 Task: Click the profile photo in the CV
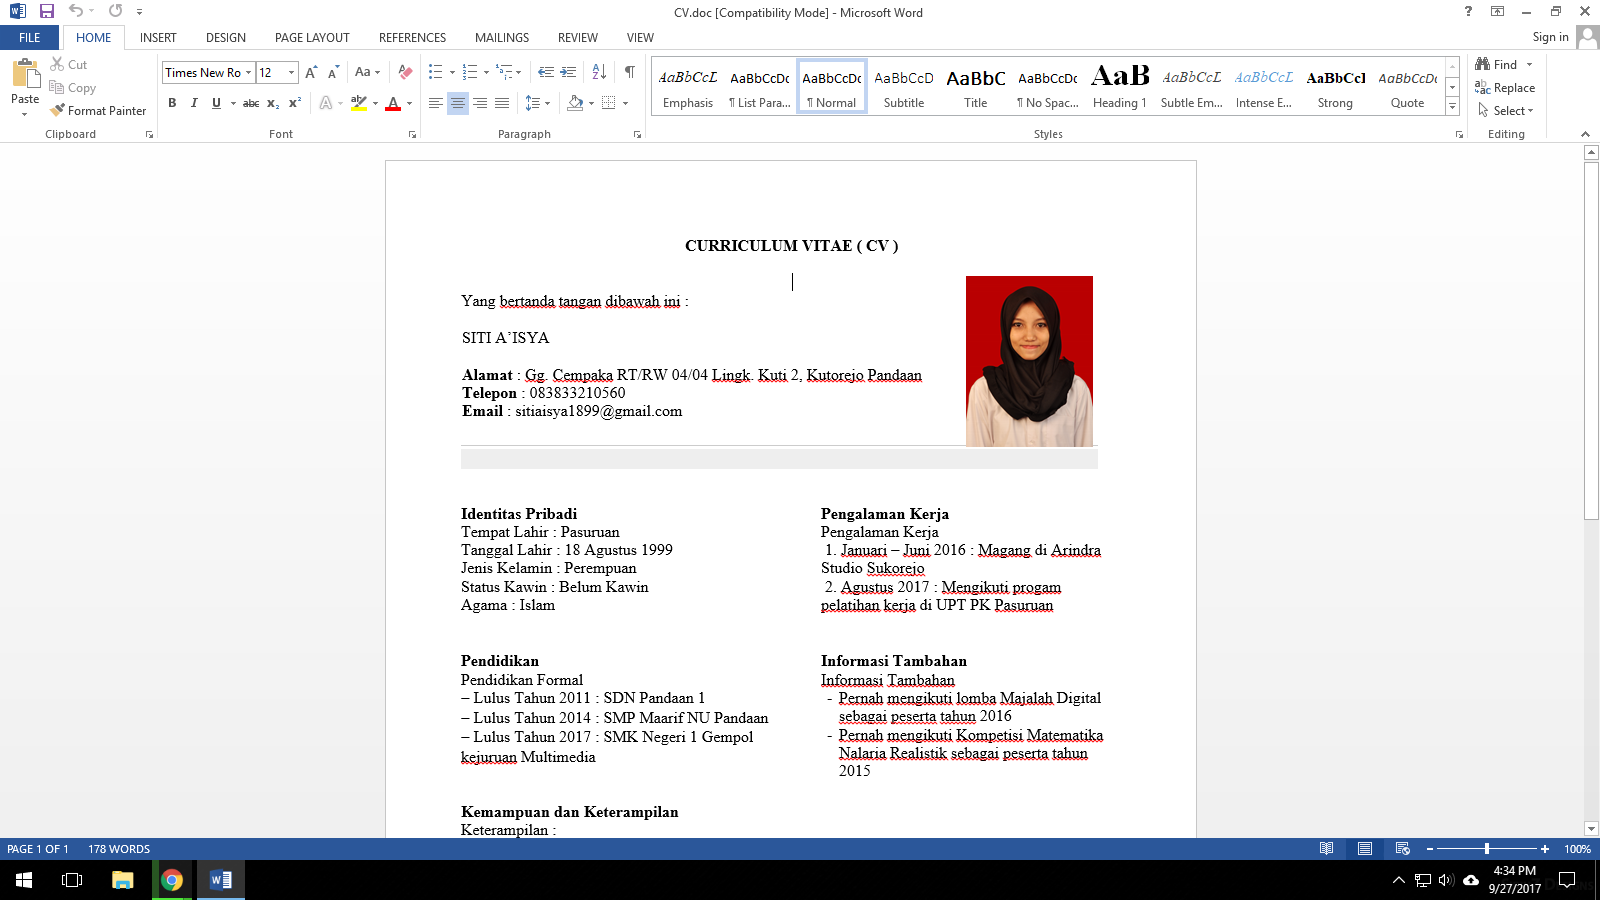point(1029,361)
